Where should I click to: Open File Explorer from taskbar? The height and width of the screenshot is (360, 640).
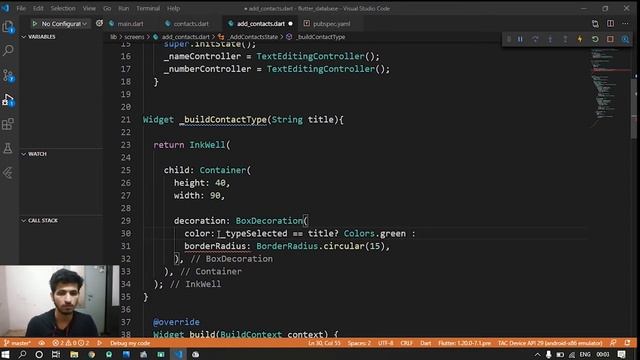tap(74, 354)
